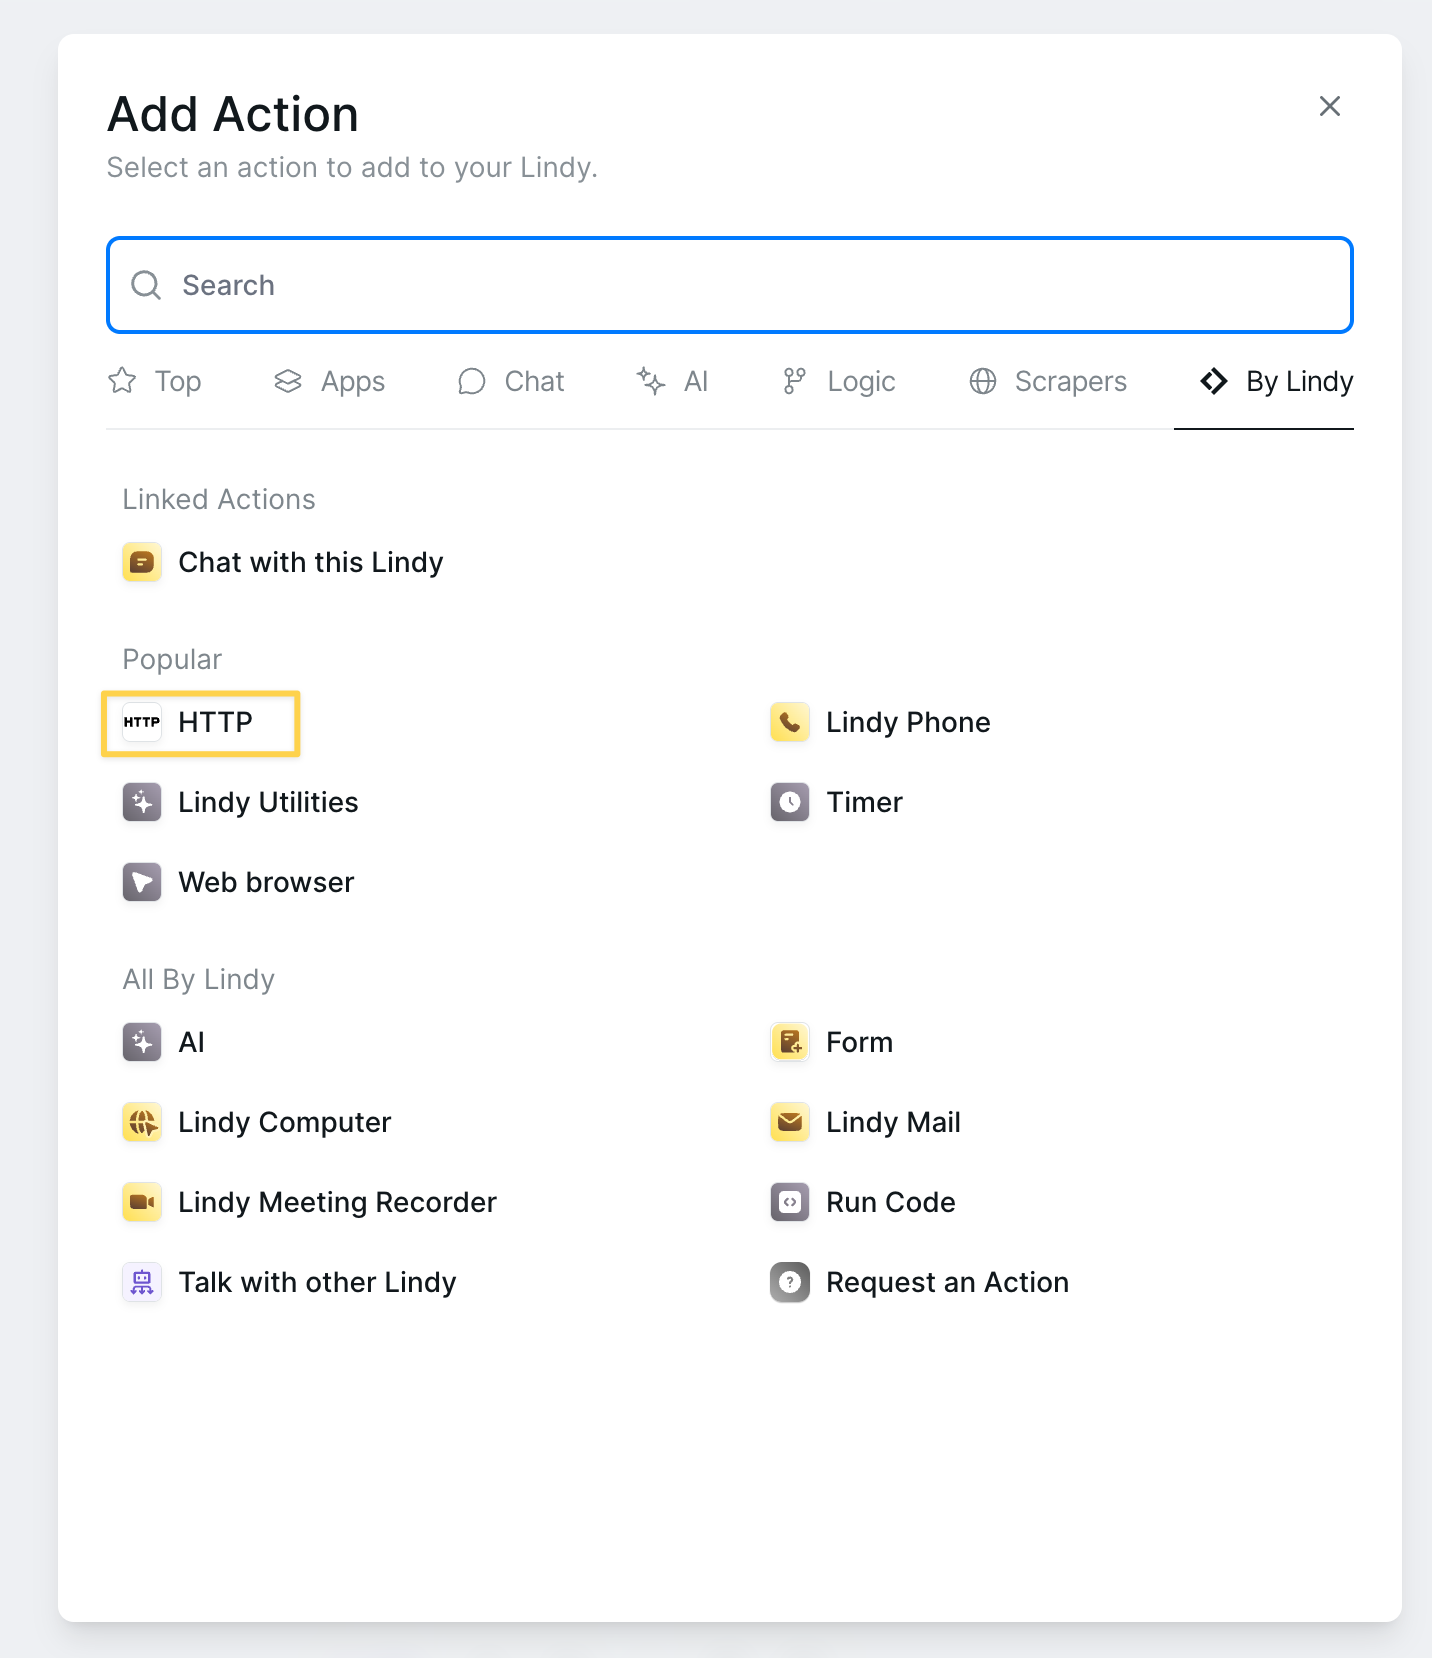Open the AI tab label

tap(696, 381)
